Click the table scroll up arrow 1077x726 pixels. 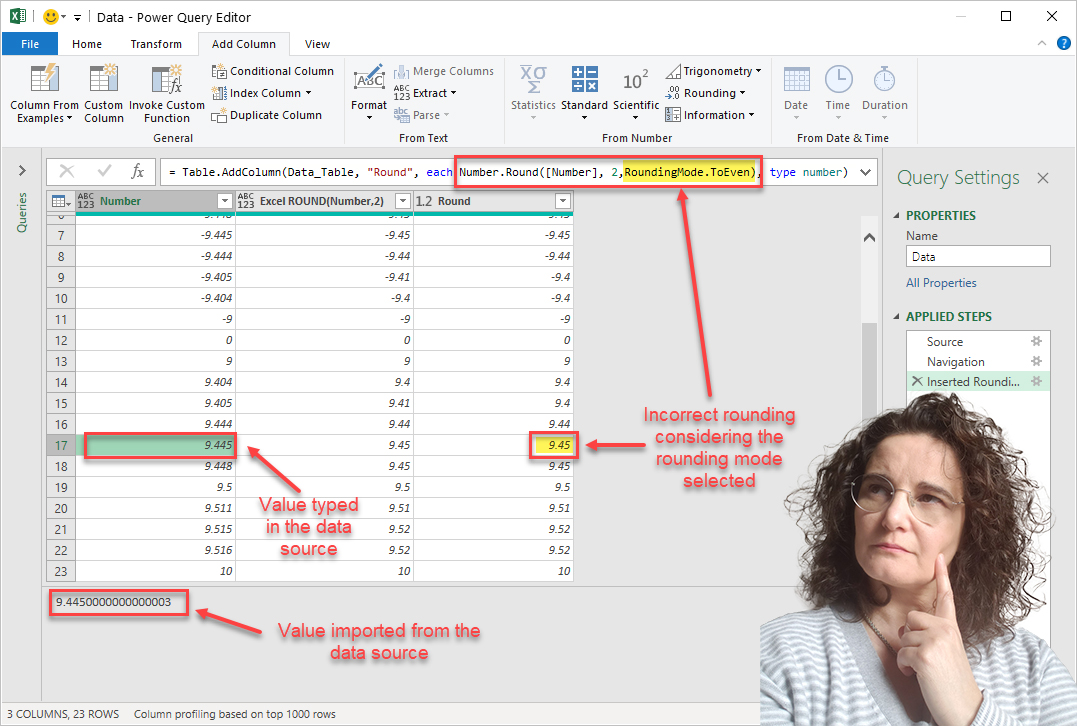[x=869, y=238]
